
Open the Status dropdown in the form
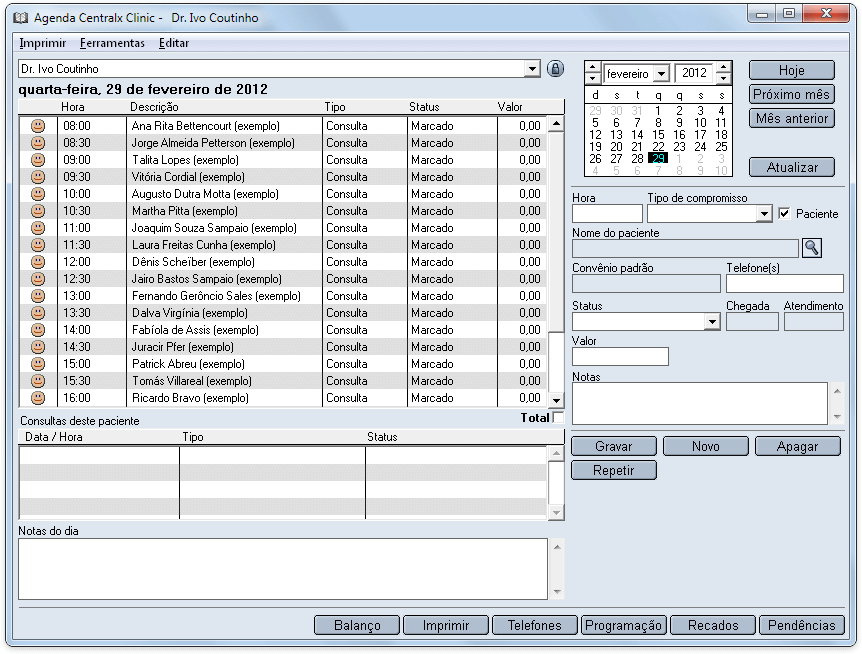712,322
